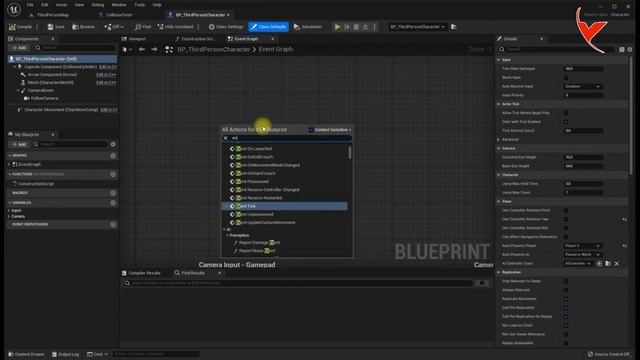Image resolution: width=640 pixels, height=360 pixels.
Task: Add new graph with plus icon
Action: (x=113, y=156)
